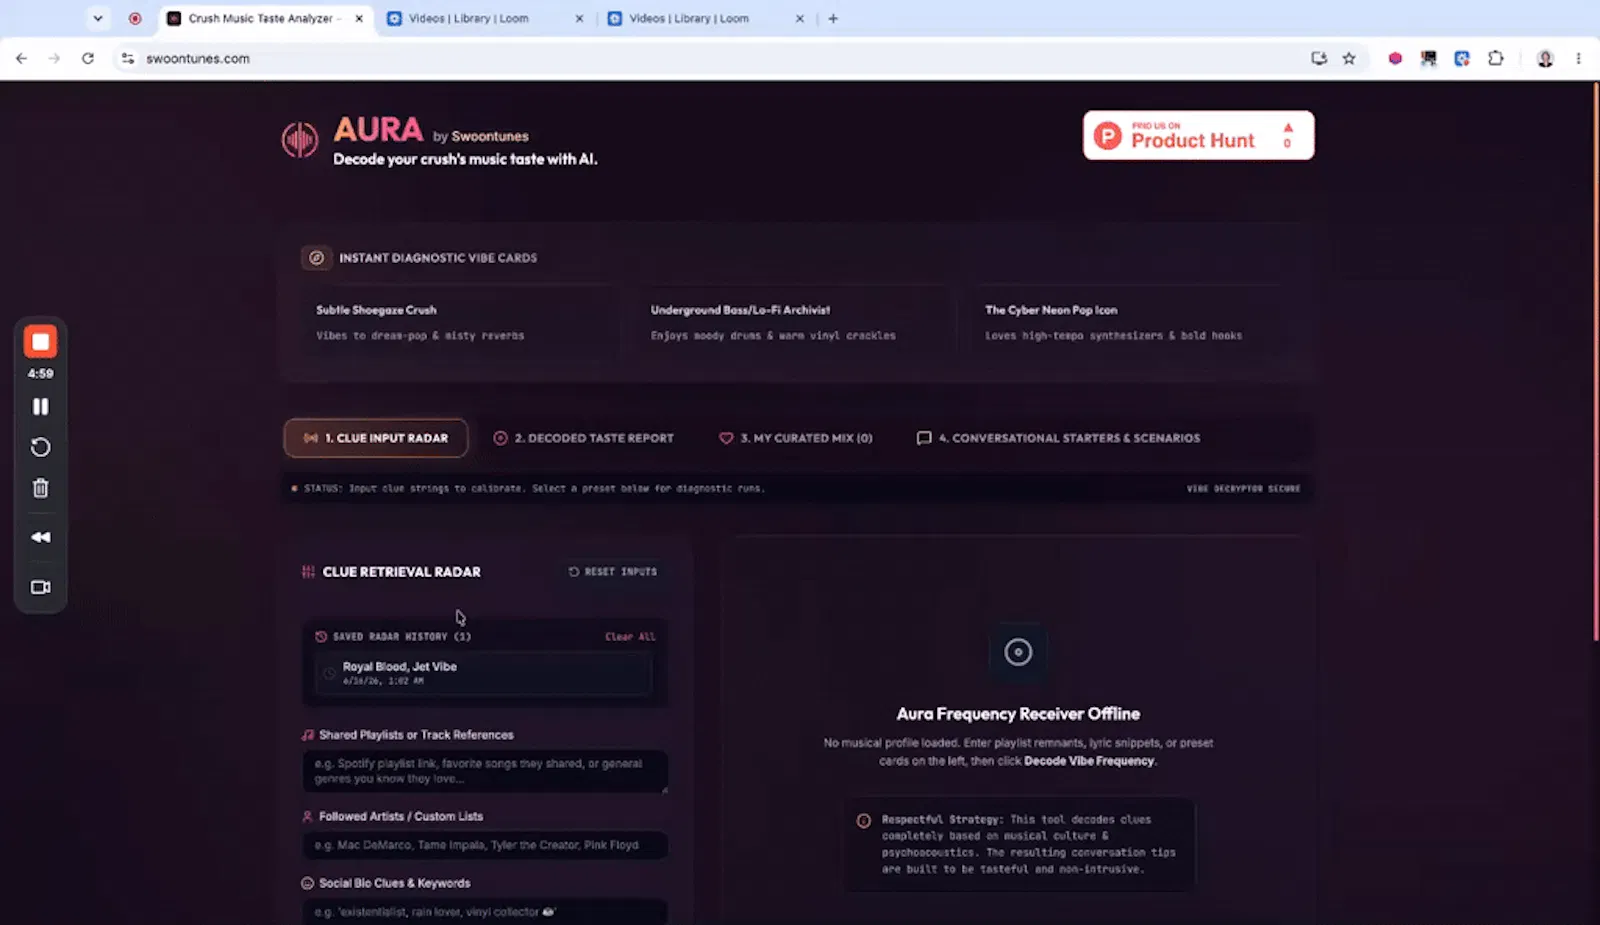Click Clear All in radar history
This screenshot has width=1600, height=925.
(630, 637)
